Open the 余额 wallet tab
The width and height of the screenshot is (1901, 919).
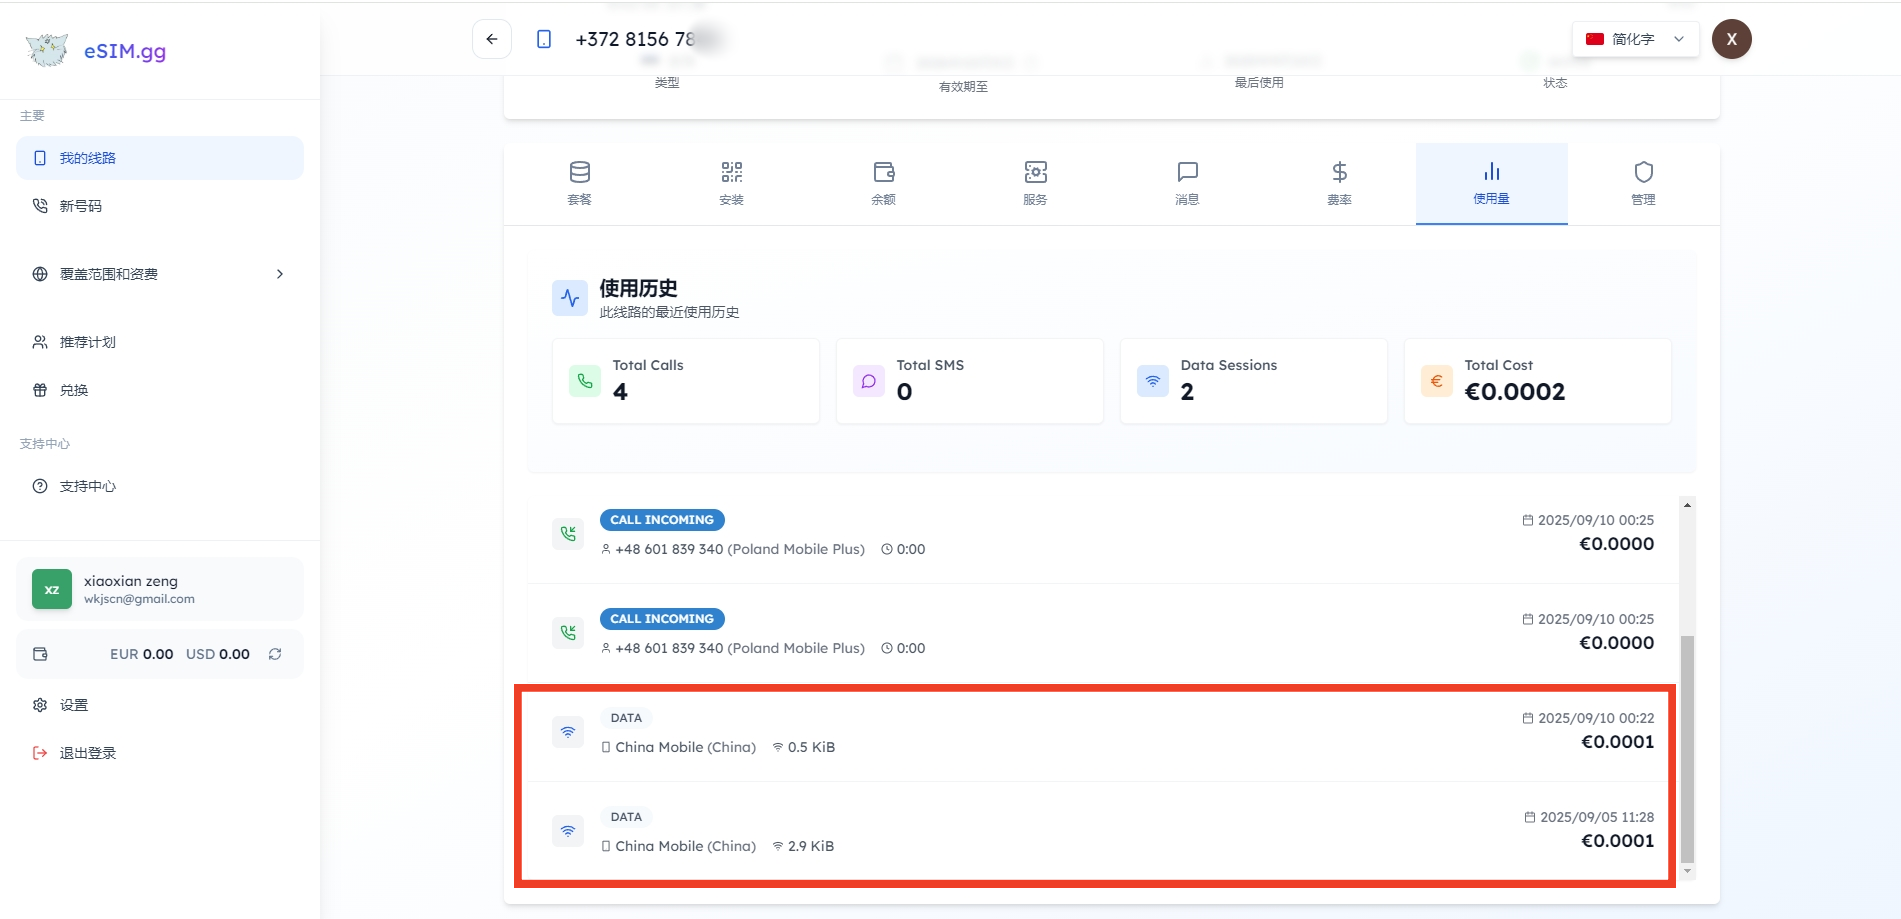pos(883,184)
